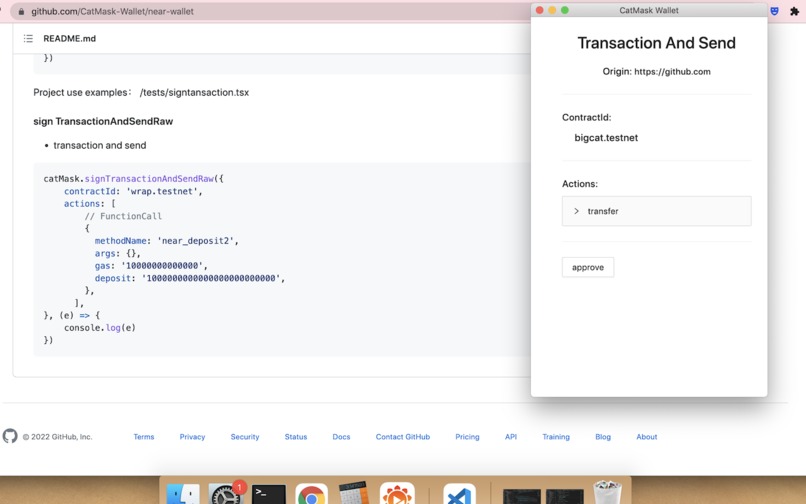Viewport: 806px width, 504px height.
Task: Minimize the CatMask Wallet window
Action: pyautogui.click(x=552, y=10)
